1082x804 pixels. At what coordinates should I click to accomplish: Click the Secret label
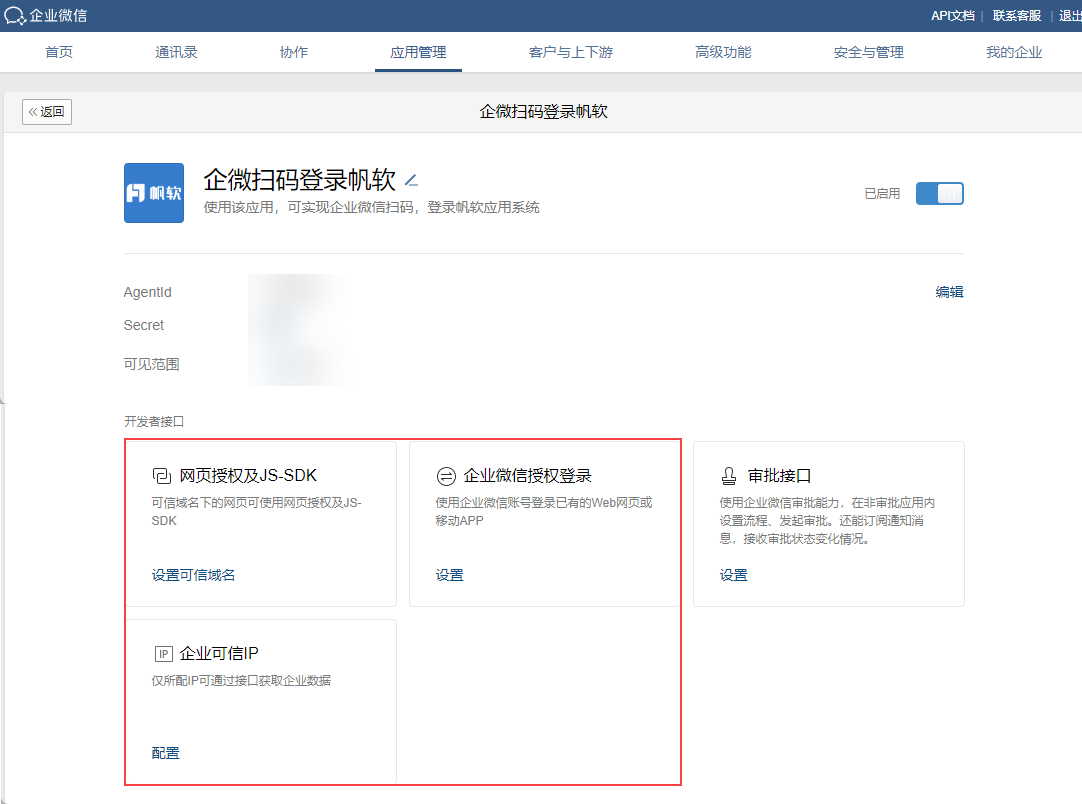144,325
